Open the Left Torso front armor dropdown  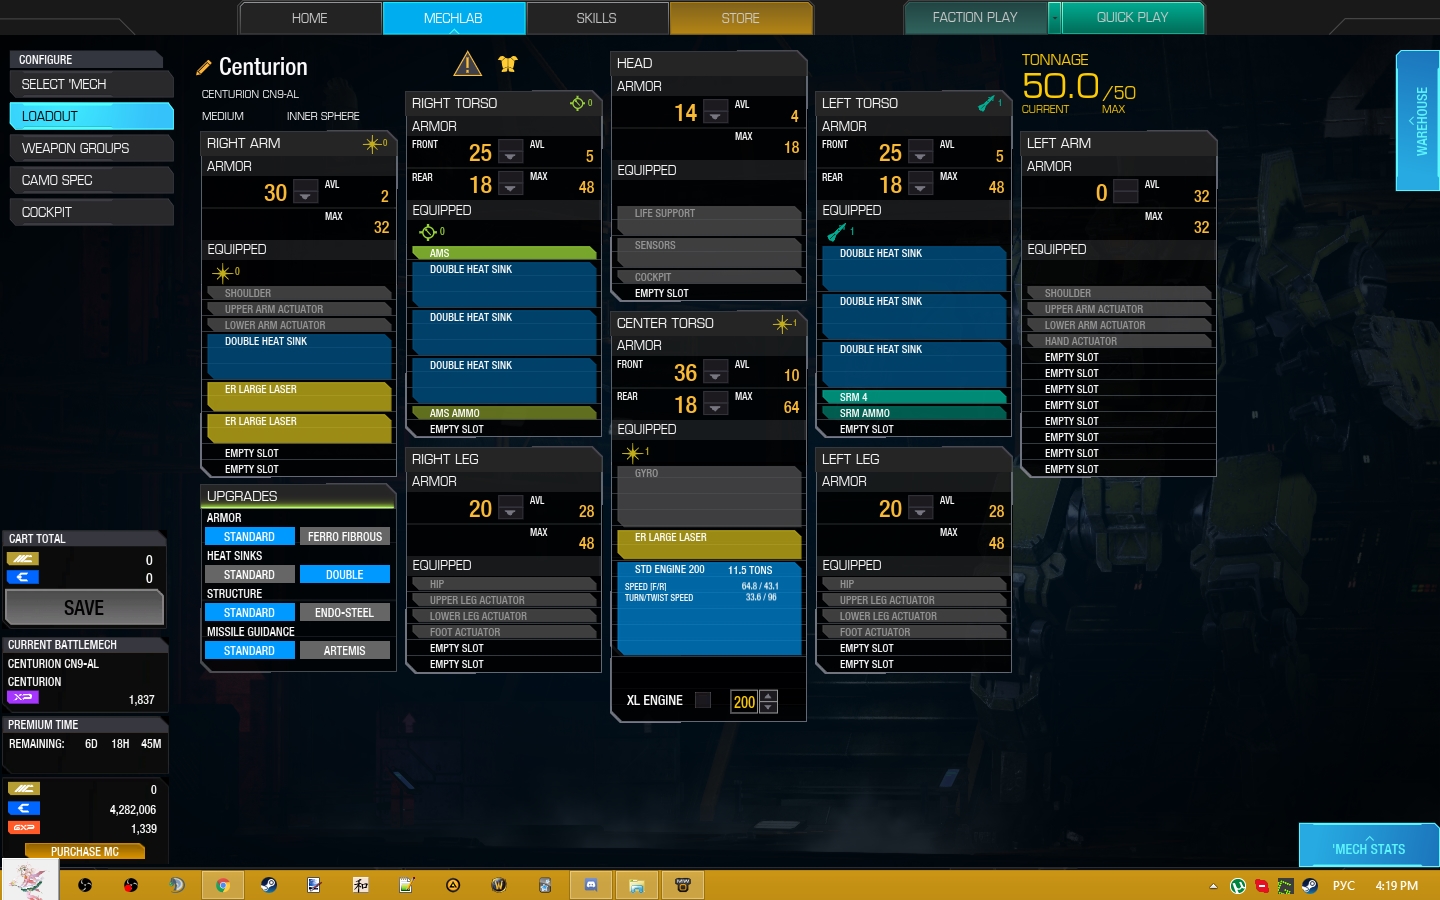tap(920, 152)
